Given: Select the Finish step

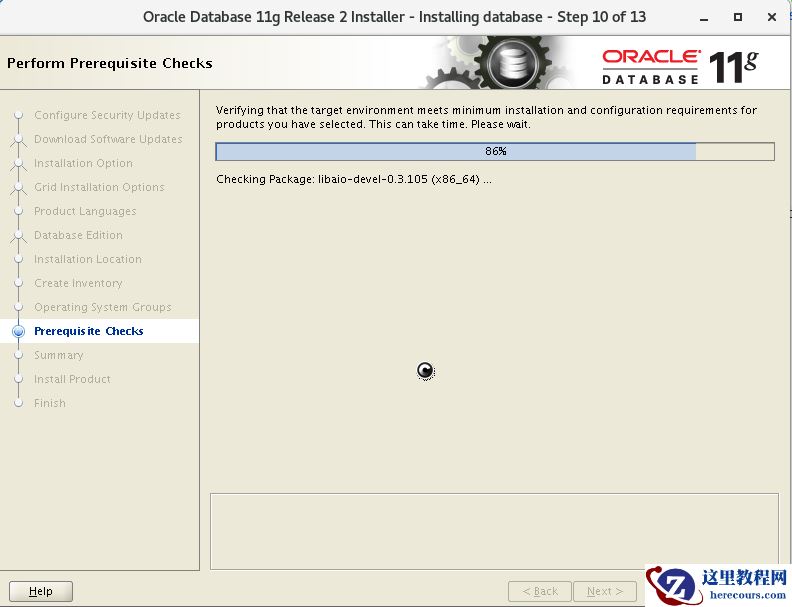Looking at the screenshot, I should pyautogui.click(x=50, y=403).
